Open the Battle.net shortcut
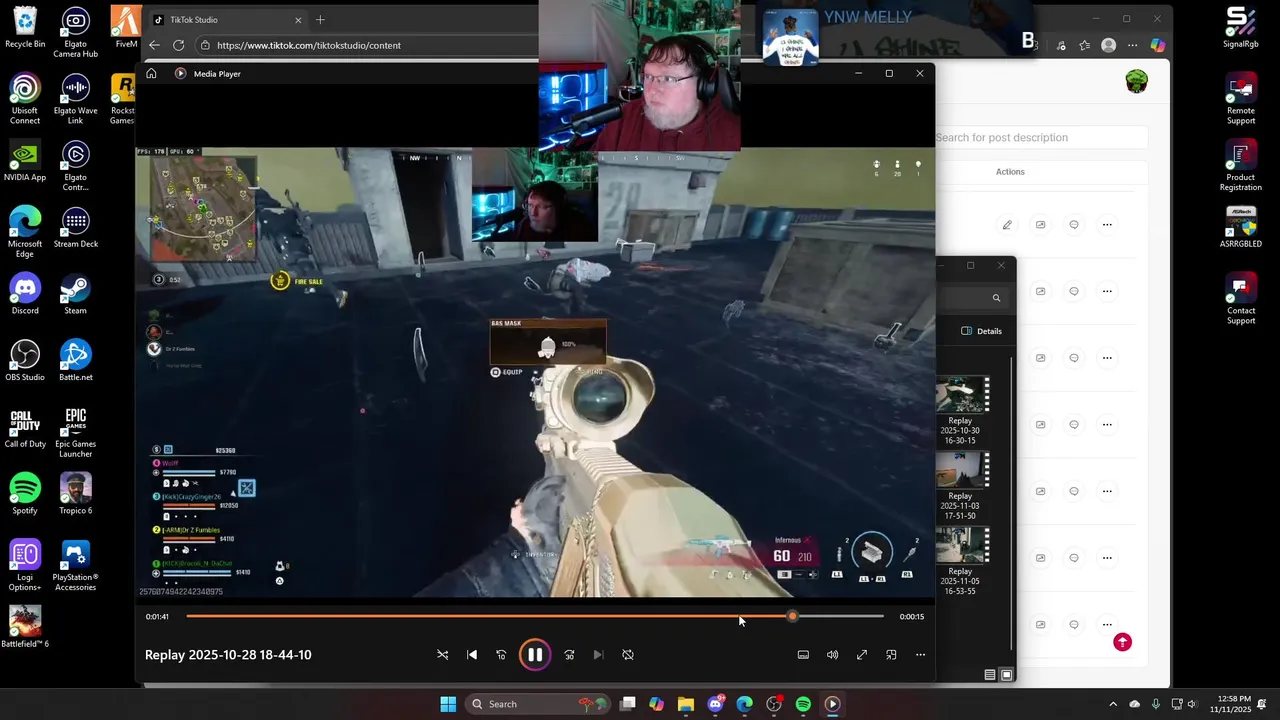1280x720 pixels. (x=75, y=362)
